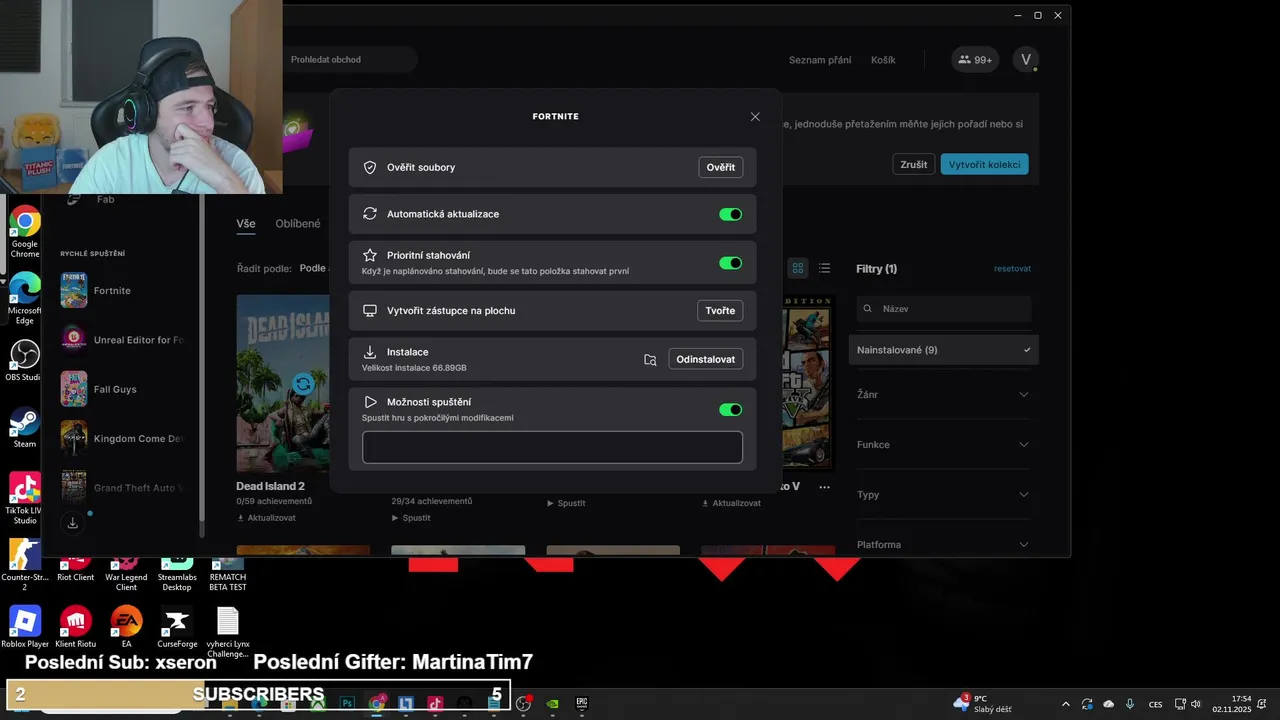Click the download icon beside Instalace

pos(370,352)
